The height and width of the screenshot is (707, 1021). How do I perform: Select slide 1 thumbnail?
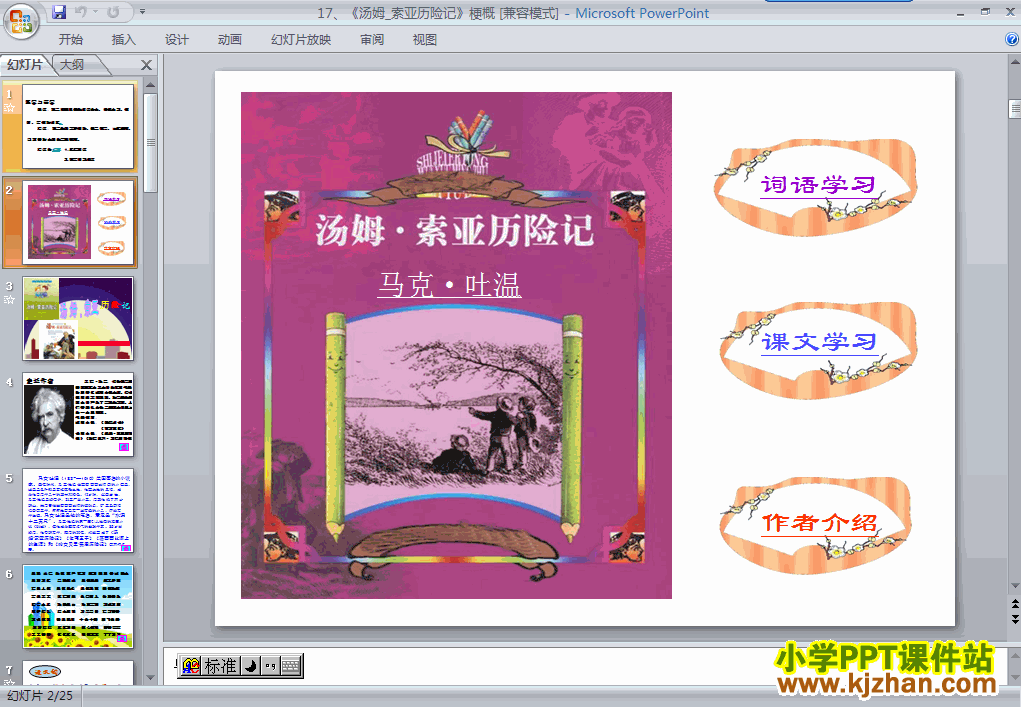point(78,126)
